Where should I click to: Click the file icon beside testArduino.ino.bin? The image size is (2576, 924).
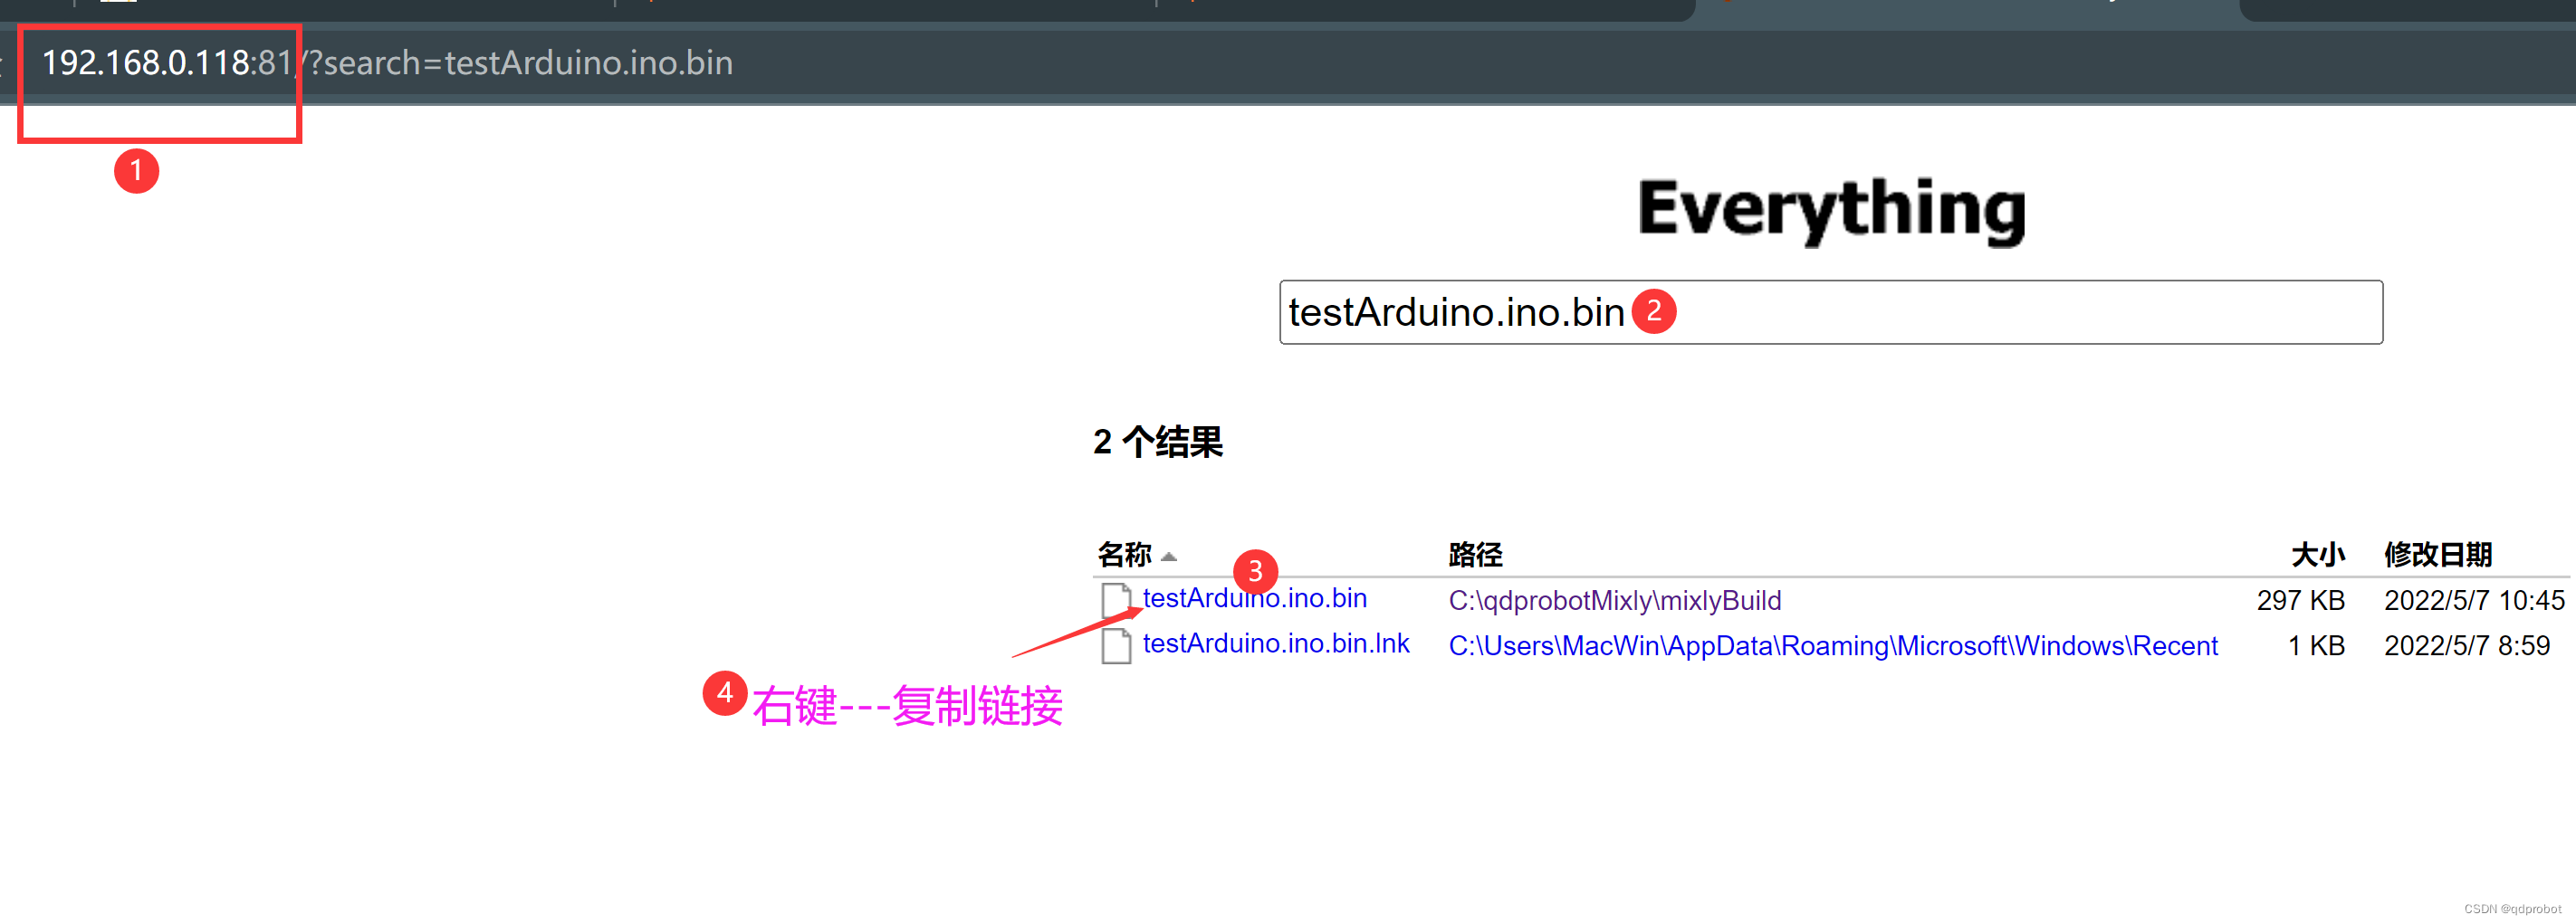[x=1116, y=600]
